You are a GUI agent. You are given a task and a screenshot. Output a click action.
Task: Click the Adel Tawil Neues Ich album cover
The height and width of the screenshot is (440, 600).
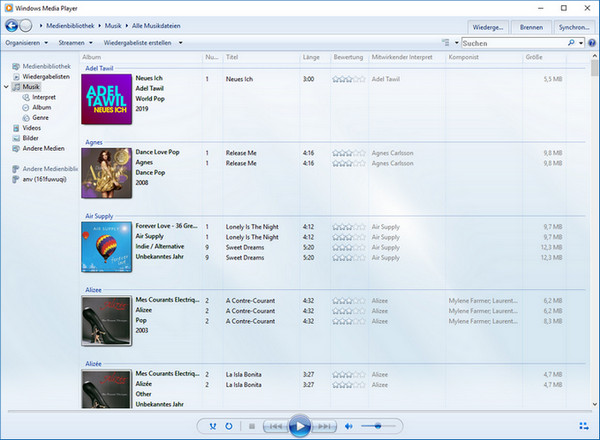[x=106, y=99]
